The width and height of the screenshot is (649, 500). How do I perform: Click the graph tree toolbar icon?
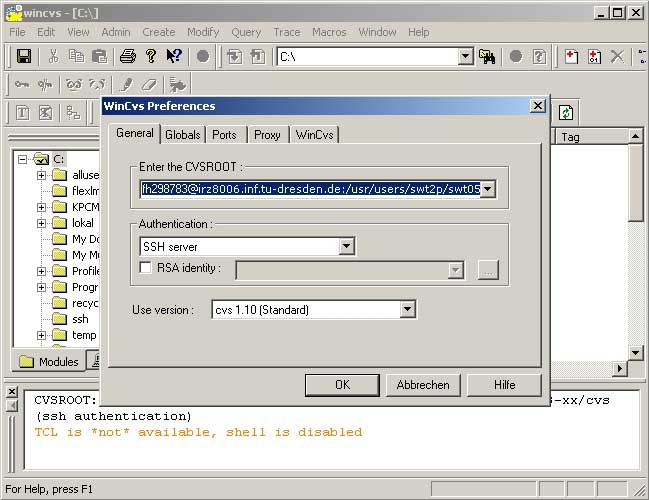[73, 113]
